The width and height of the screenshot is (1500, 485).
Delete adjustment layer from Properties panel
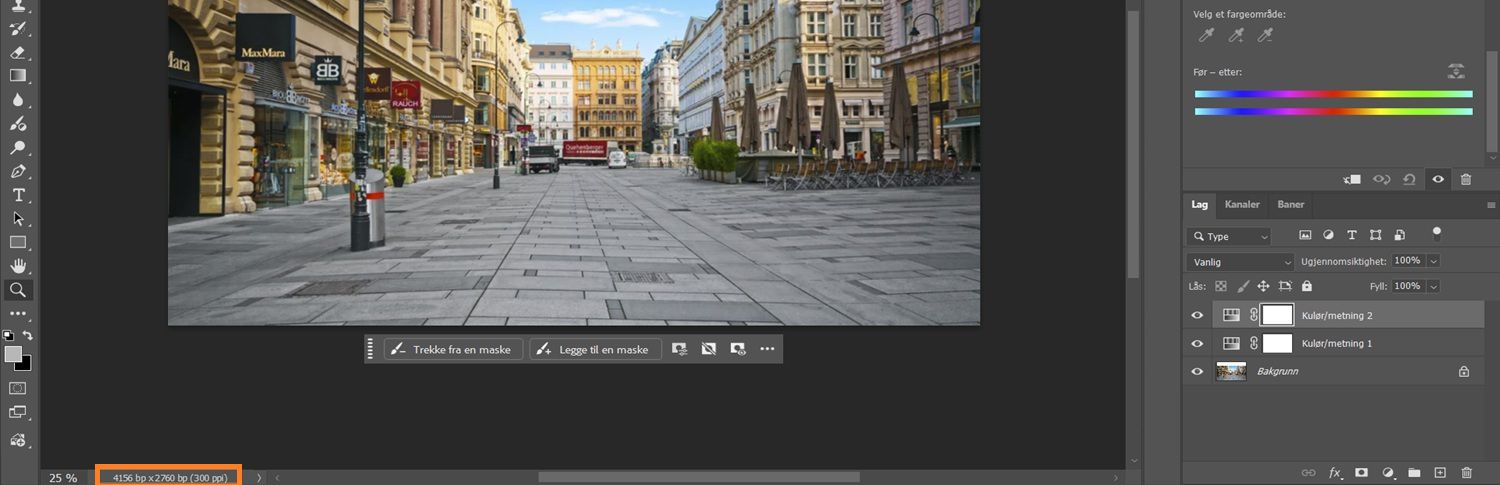coord(1466,179)
